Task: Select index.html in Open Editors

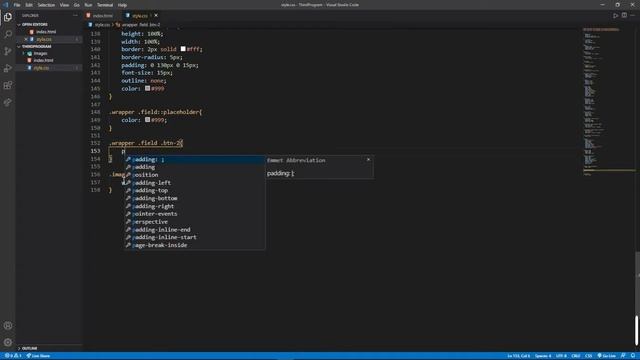Action: point(46,32)
